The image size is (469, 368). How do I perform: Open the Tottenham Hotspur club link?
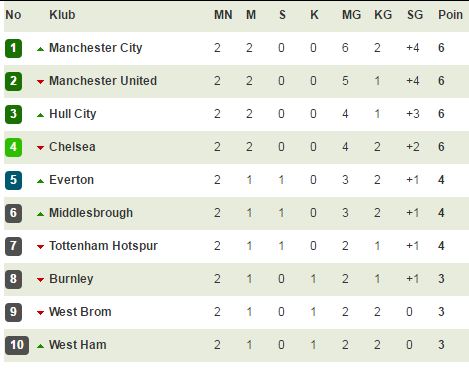(x=103, y=246)
